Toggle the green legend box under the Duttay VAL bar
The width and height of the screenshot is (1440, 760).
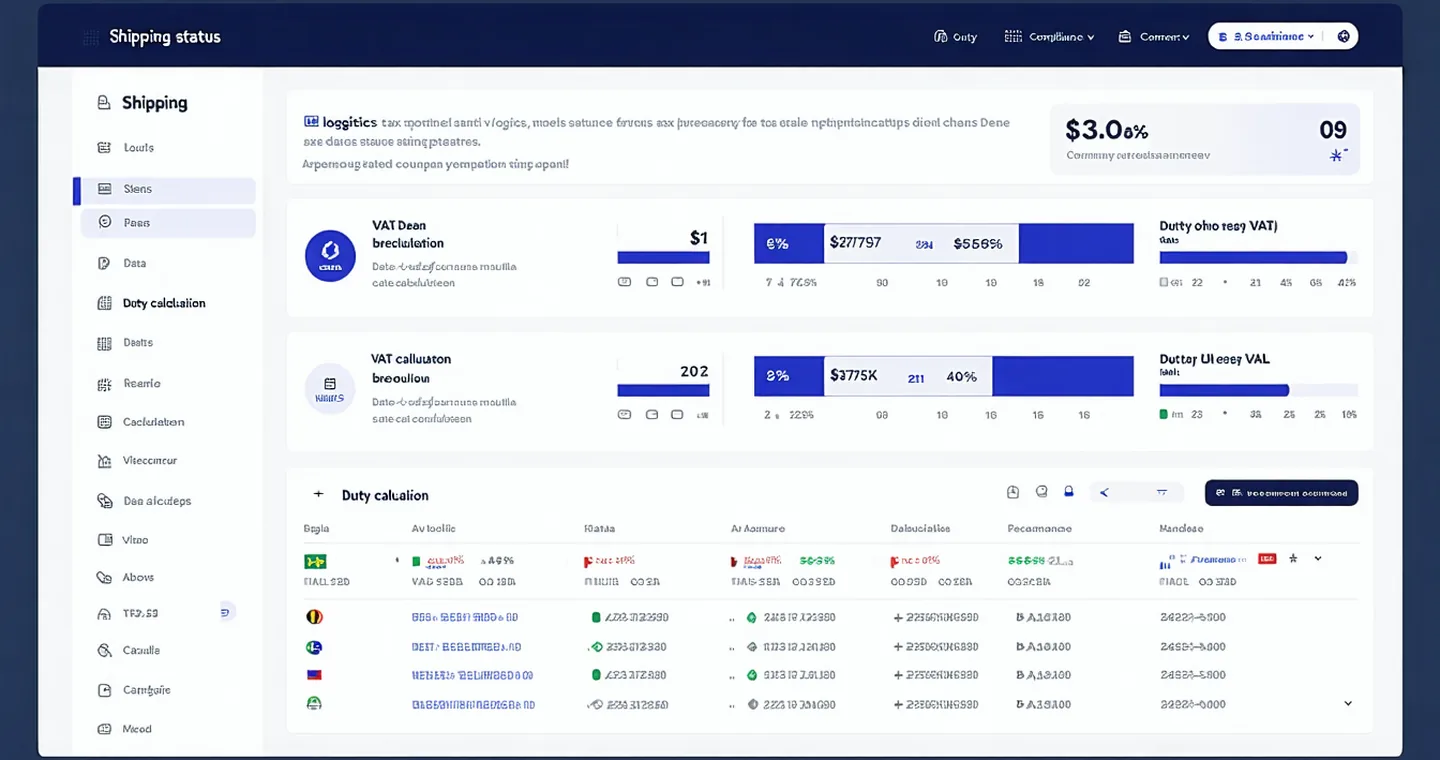pyautogui.click(x=1163, y=414)
